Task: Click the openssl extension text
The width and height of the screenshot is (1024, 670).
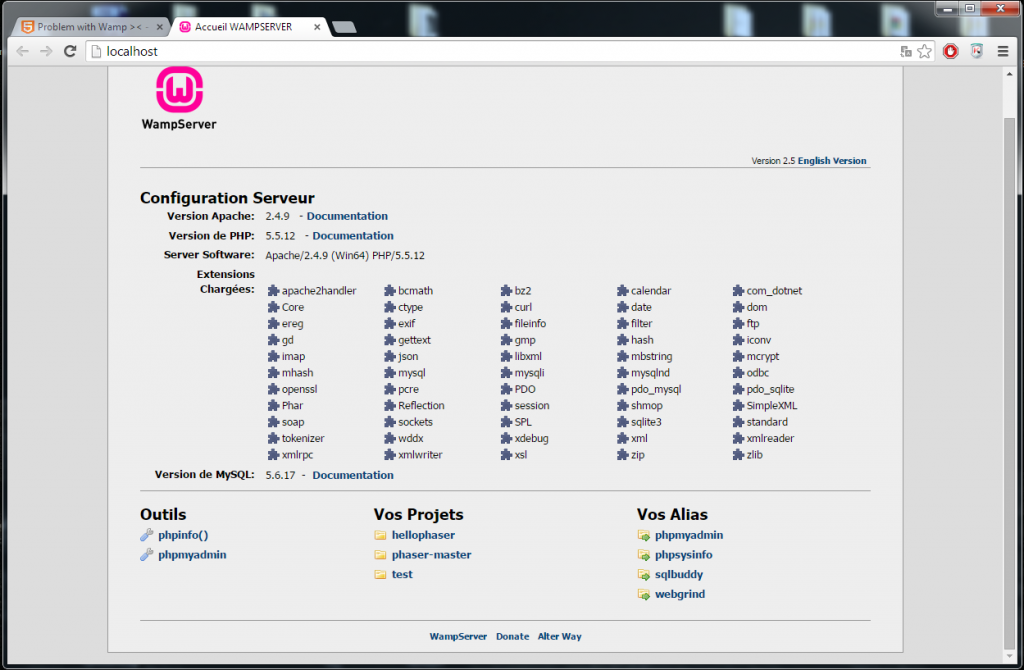Action: [299, 389]
